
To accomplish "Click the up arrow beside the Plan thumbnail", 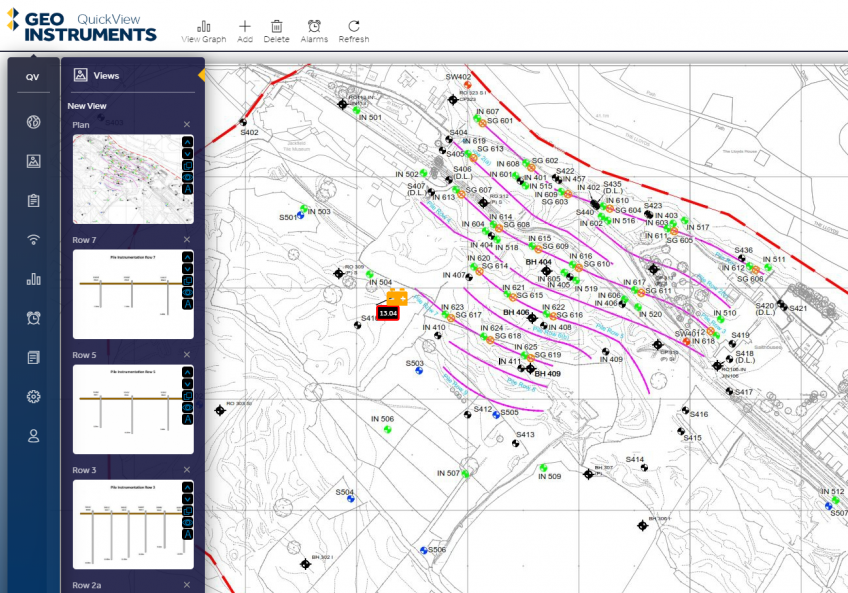I will click(187, 142).
